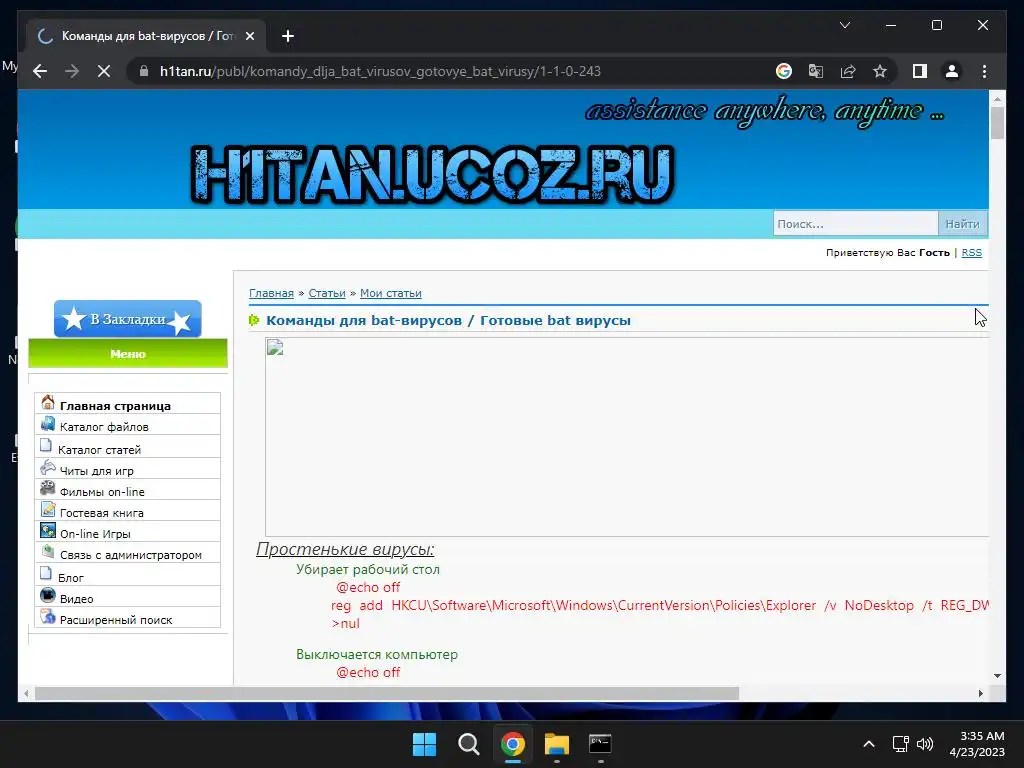Image resolution: width=1024 pixels, height=768 pixels.
Task: Translate this page icon
Action: [x=816, y=71]
